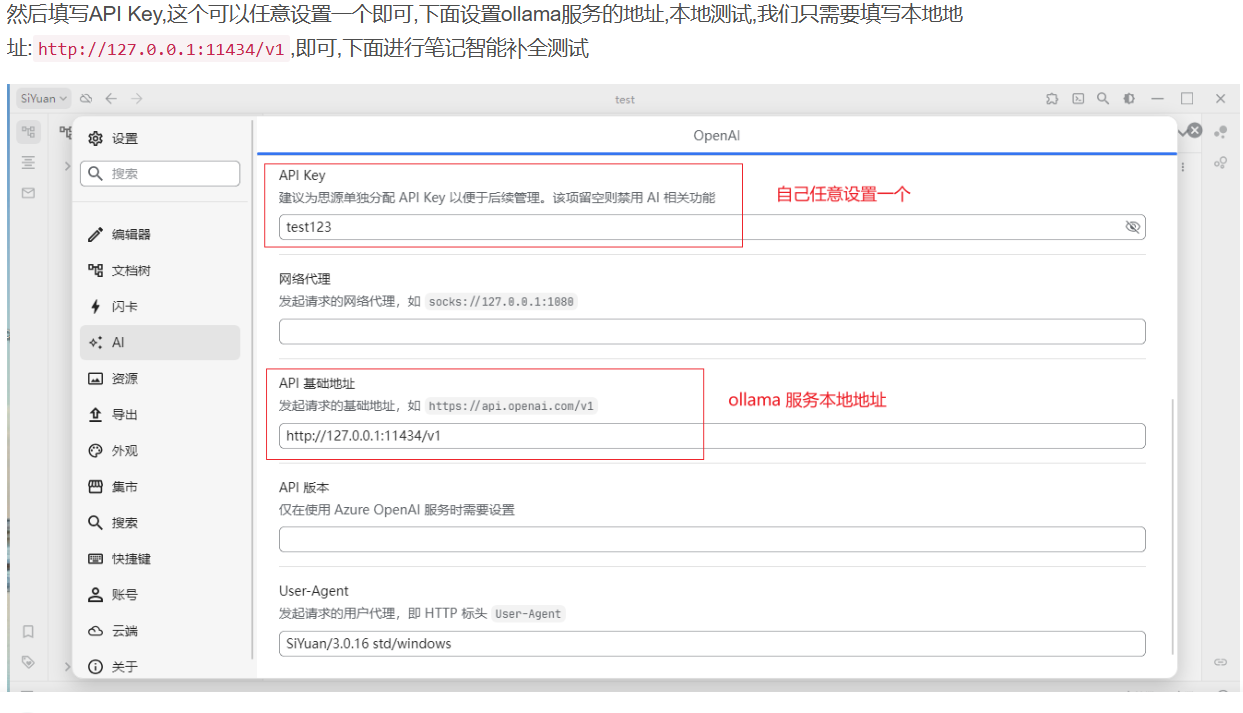Click the https://api.openai.com/v1 example text
Screen dimensions: 1243x713
click(x=511, y=405)
